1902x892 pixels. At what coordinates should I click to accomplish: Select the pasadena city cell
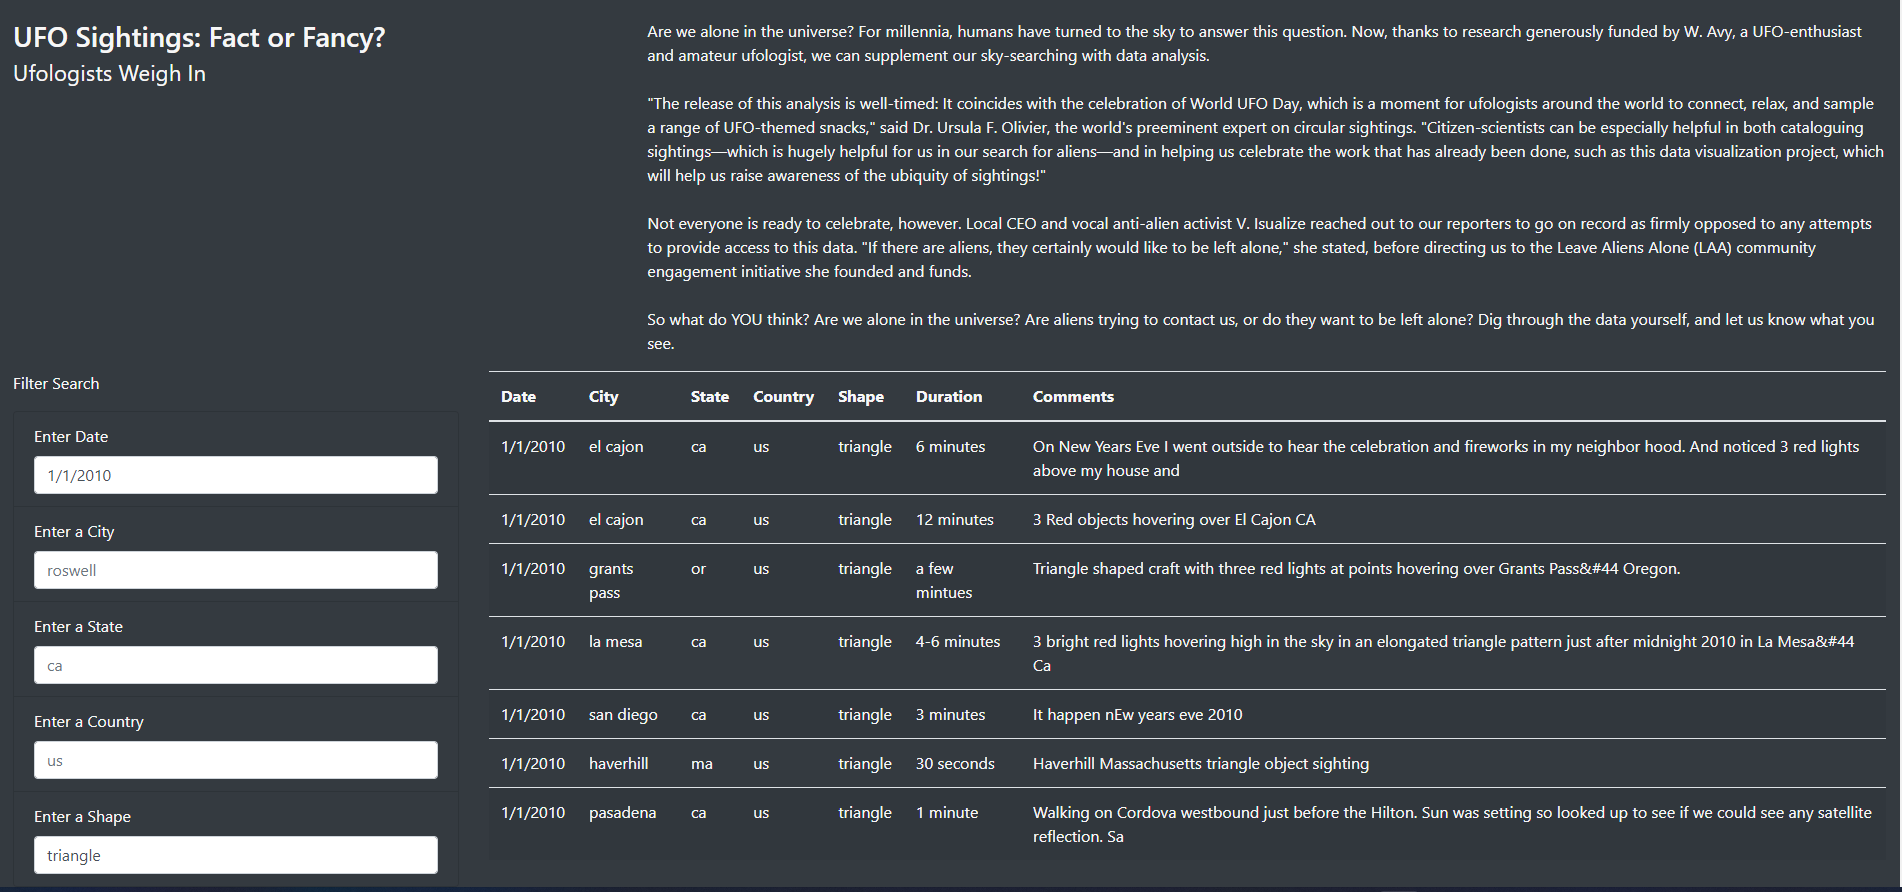coord(622,813)
